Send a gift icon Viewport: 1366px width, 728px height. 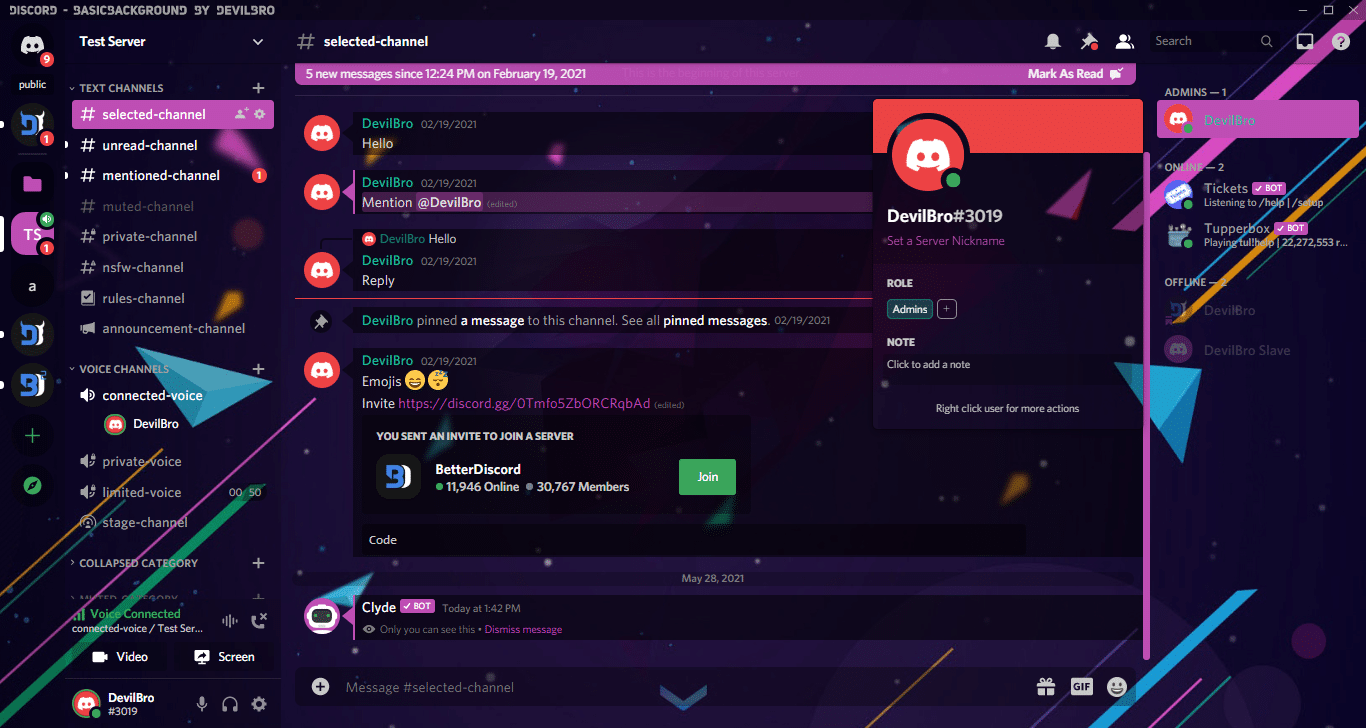1046,687
